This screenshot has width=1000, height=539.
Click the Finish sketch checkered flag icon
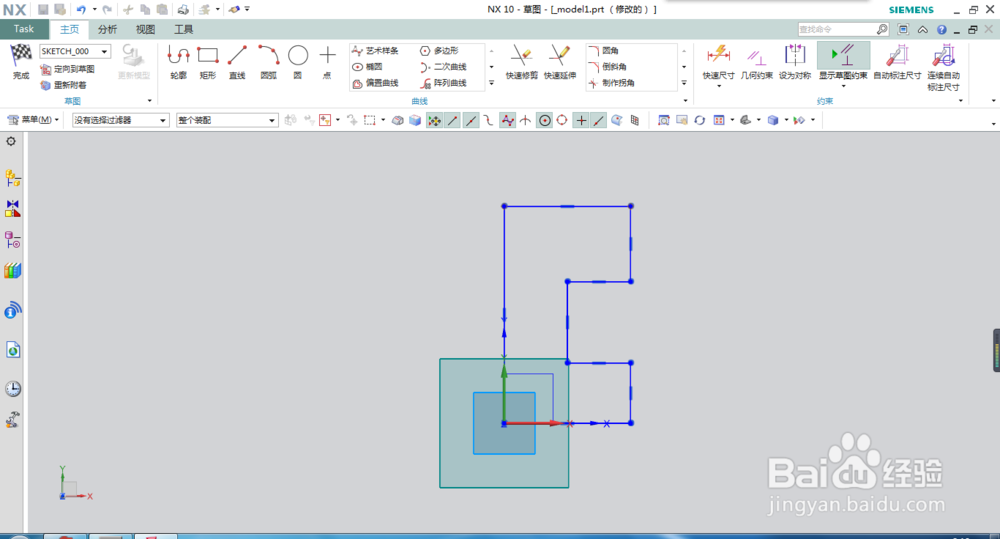pos(21,55)
